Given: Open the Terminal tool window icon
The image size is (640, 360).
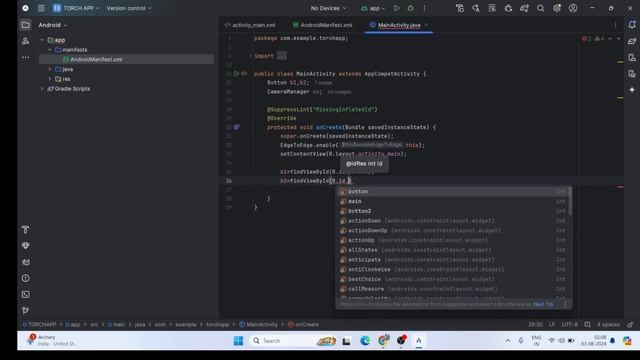Looking at the screenshot, I should click(25, 294).
